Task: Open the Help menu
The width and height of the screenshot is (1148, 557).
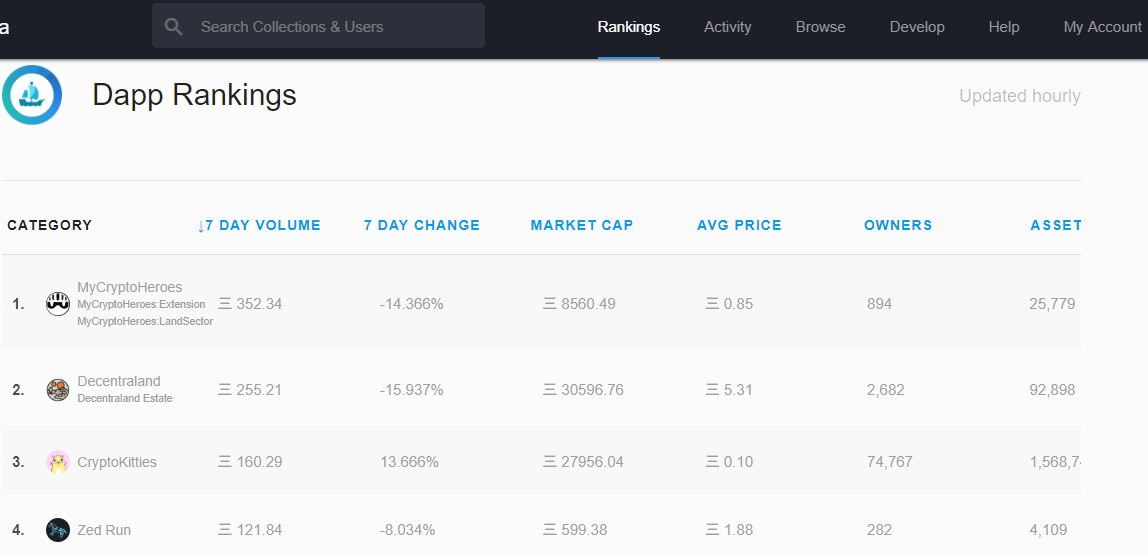Action: click(x=1004, y=27)
